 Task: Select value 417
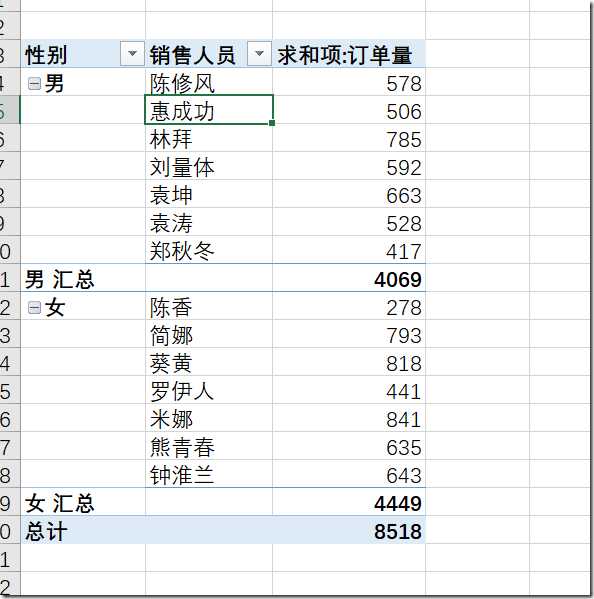(x=404, y=251)
